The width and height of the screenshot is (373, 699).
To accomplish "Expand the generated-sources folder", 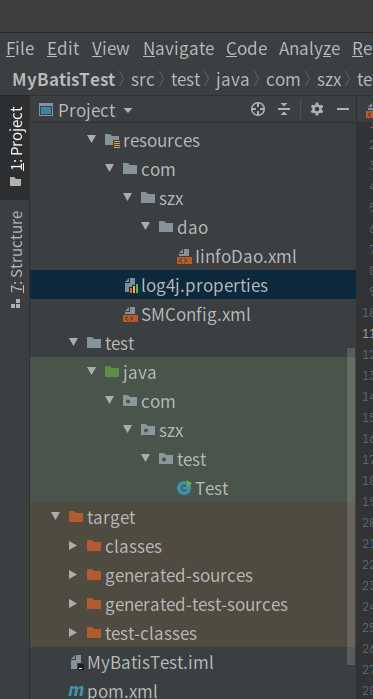I will click(x=73, y=575).
